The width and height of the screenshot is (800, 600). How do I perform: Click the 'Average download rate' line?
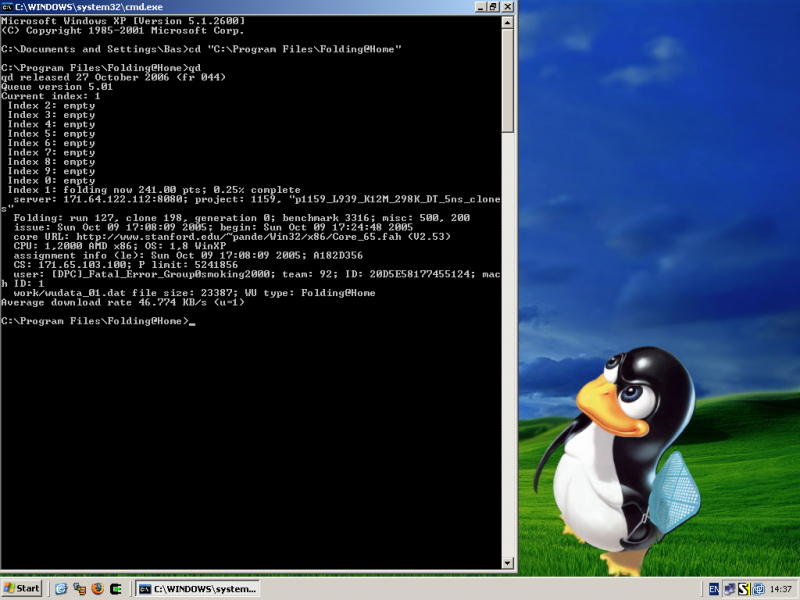pos(123,303)
